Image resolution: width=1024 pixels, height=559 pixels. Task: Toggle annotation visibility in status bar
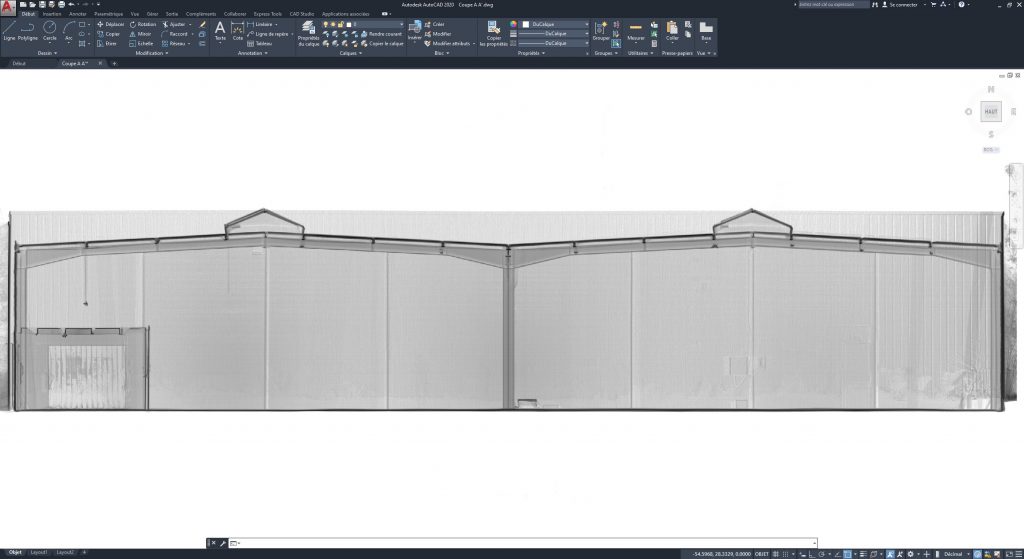[x=890, y=554]
